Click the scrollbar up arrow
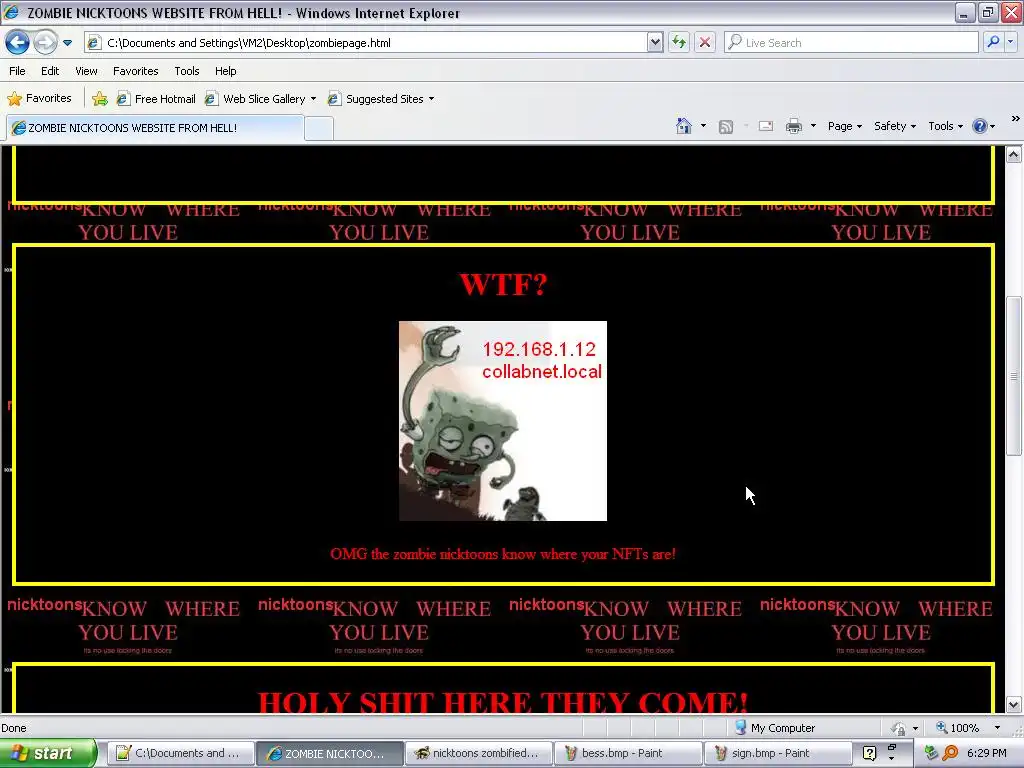The image size is (1024, 768). click(x=1014, y=155)
